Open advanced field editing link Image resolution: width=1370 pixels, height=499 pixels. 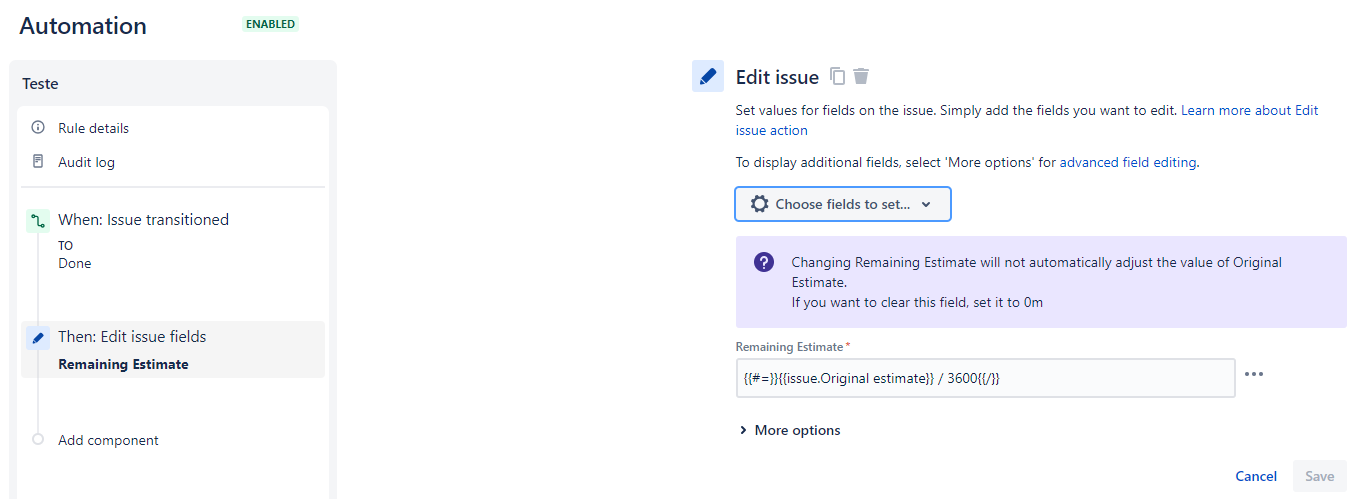tap(1128, 162)
